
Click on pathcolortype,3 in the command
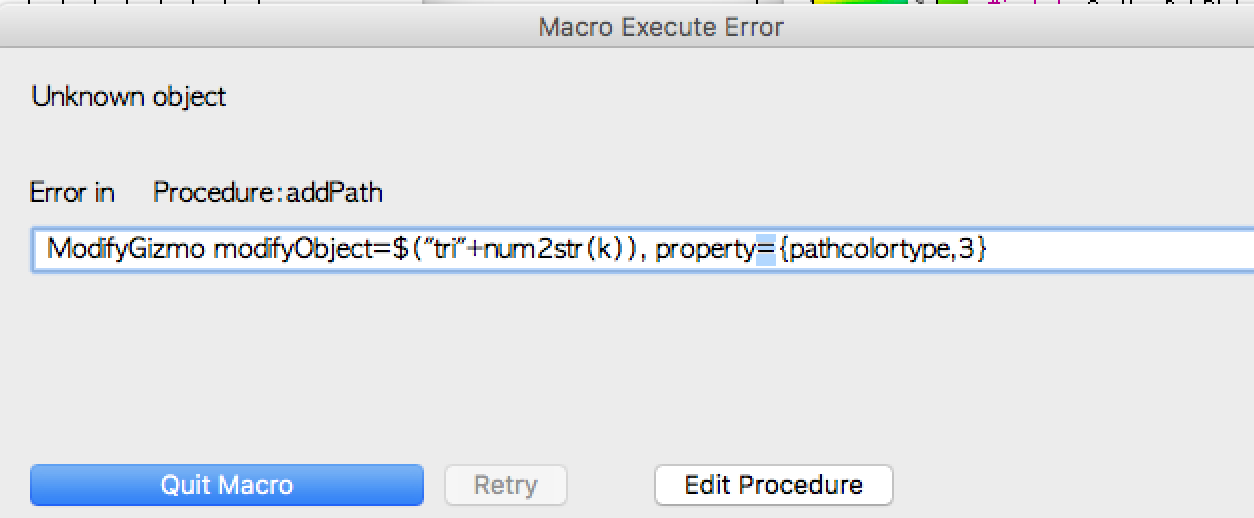click(881, 250)
